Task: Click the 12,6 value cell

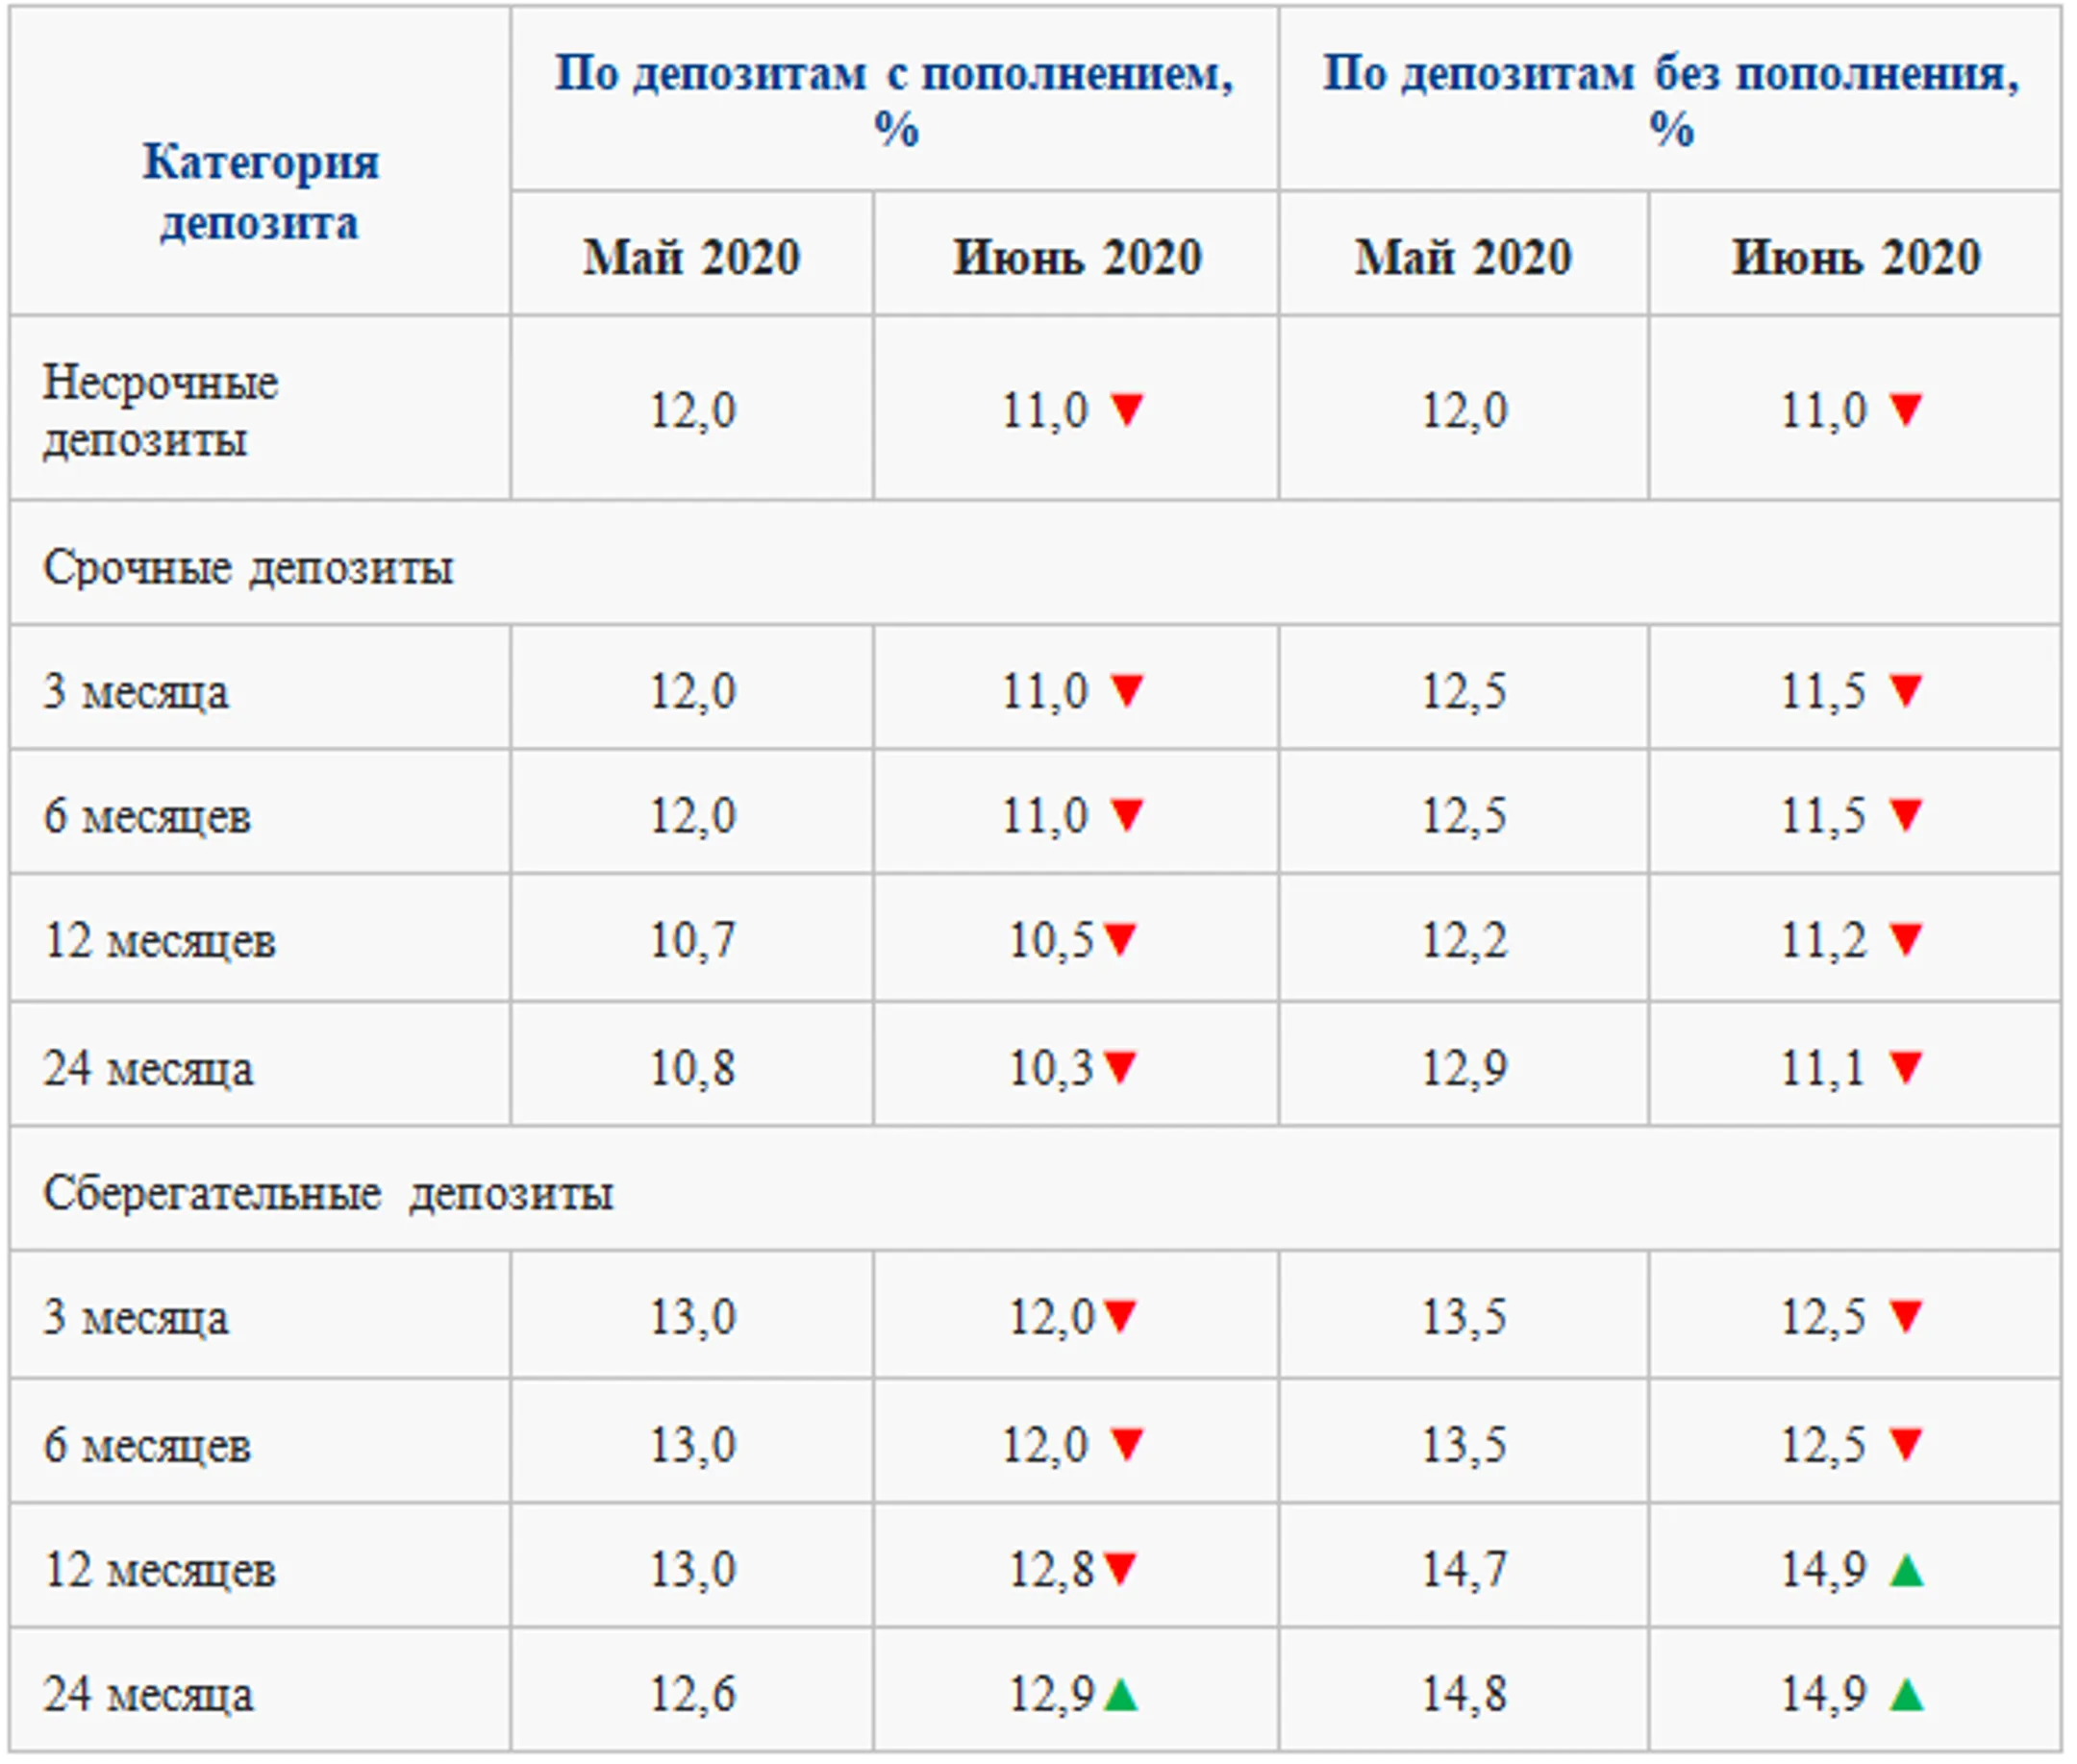Action: point(692,1694)
